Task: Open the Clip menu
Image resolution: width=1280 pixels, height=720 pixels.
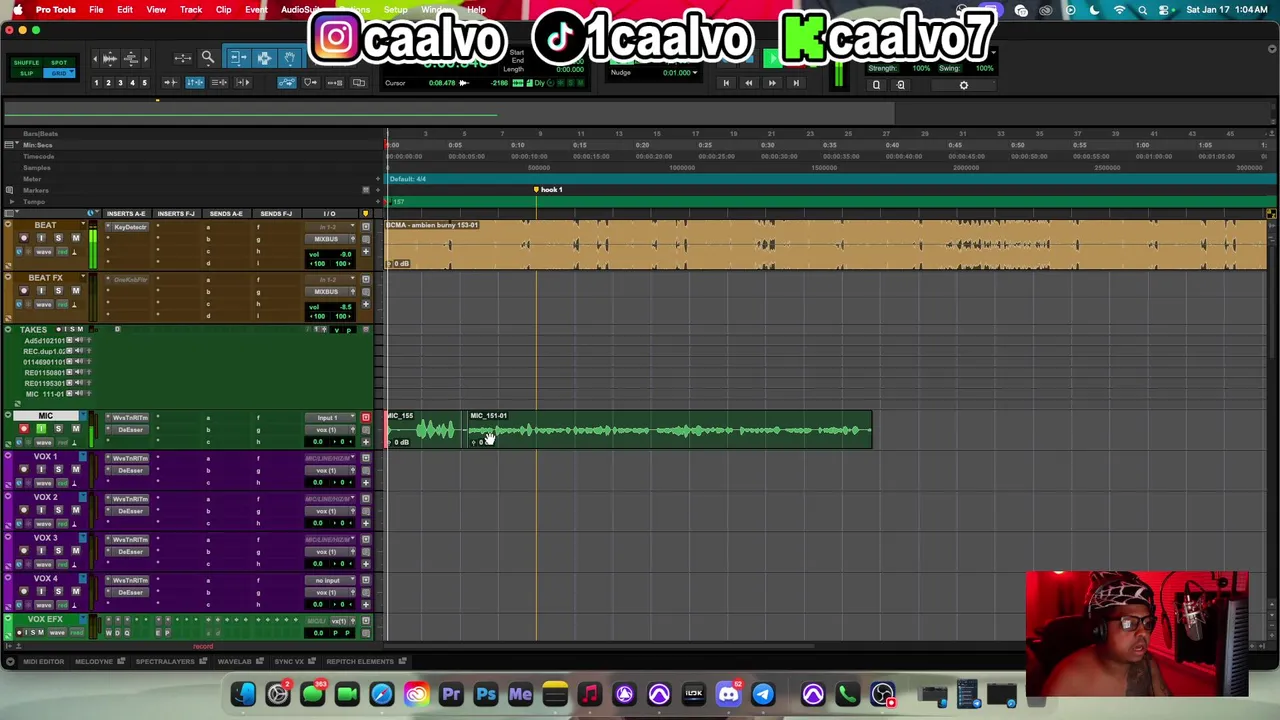Action: (x=224, y=10)
